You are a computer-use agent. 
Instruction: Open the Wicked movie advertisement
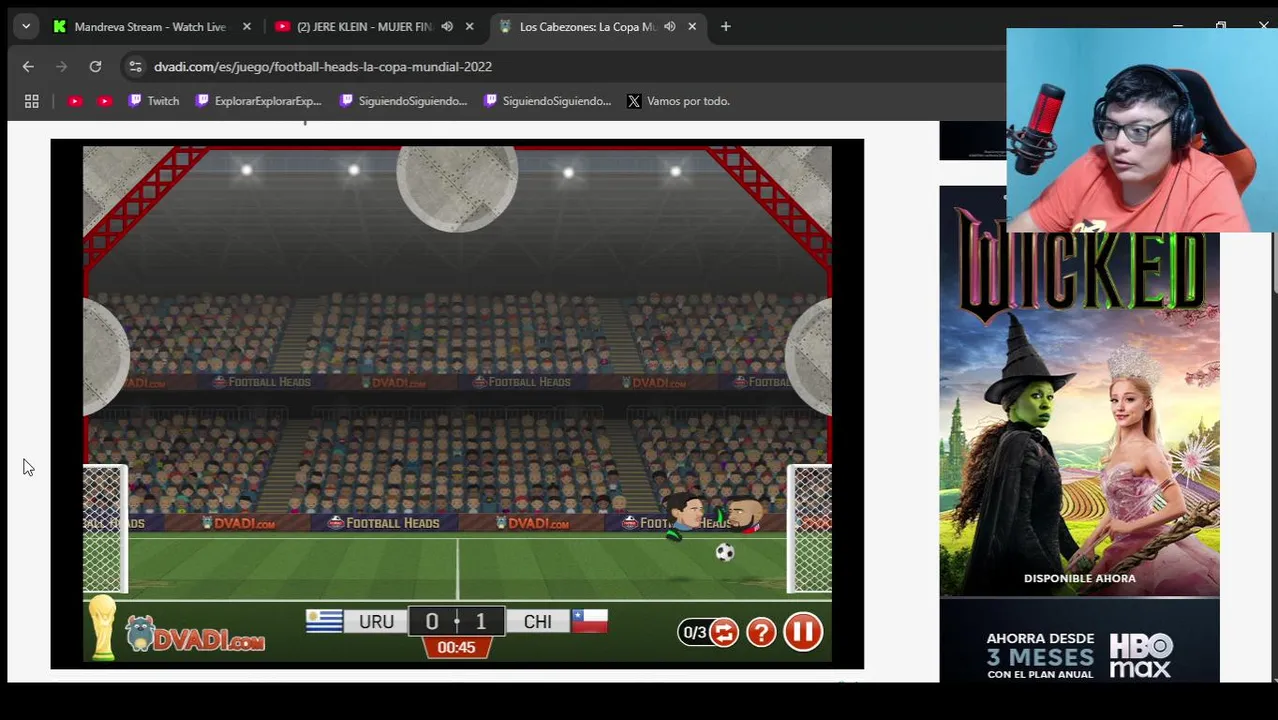pyautogui.click(x=1079, y=391)
